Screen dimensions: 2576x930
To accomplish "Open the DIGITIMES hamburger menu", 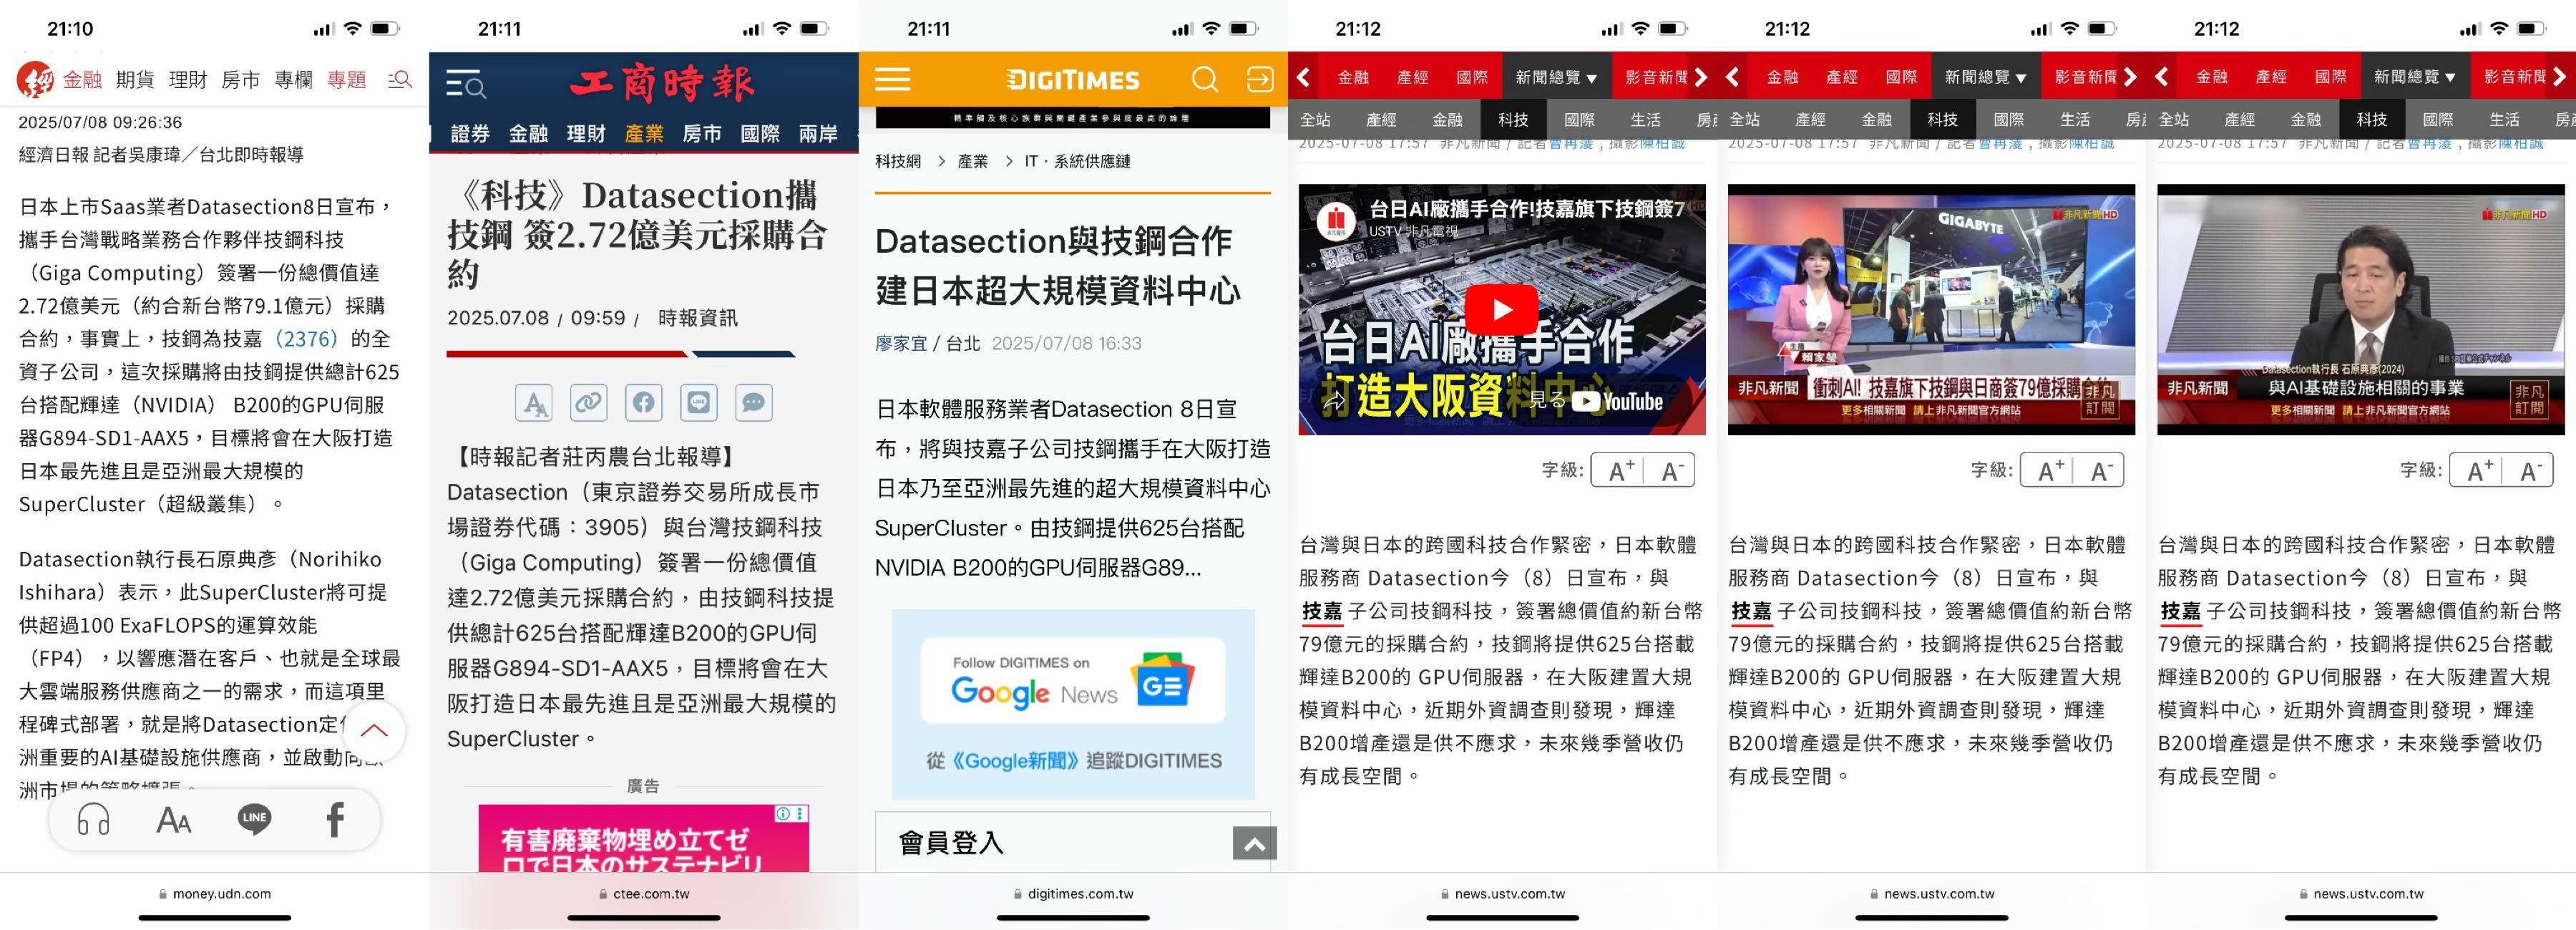I will pyautogui.click(x=892, y=79).
